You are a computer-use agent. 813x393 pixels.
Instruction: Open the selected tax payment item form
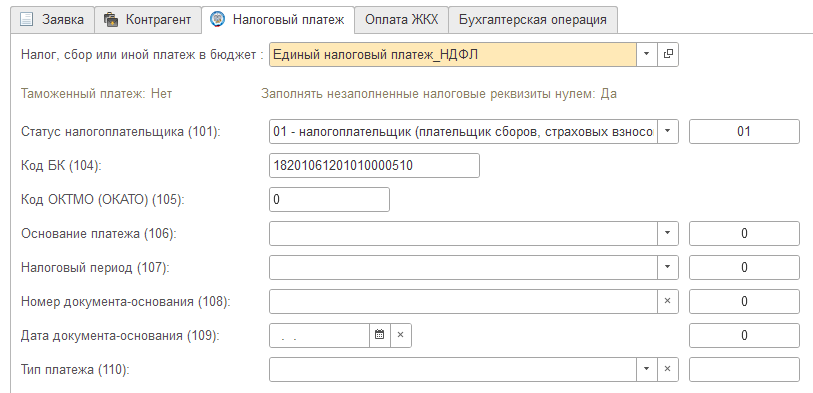click(668, 54)
